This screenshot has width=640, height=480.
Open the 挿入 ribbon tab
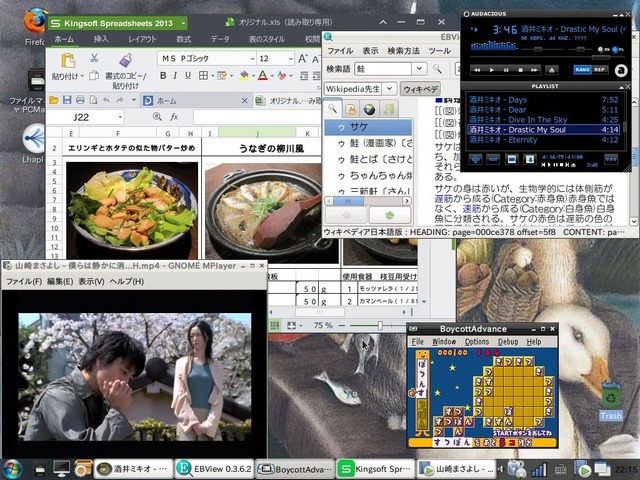click(101, 39)
